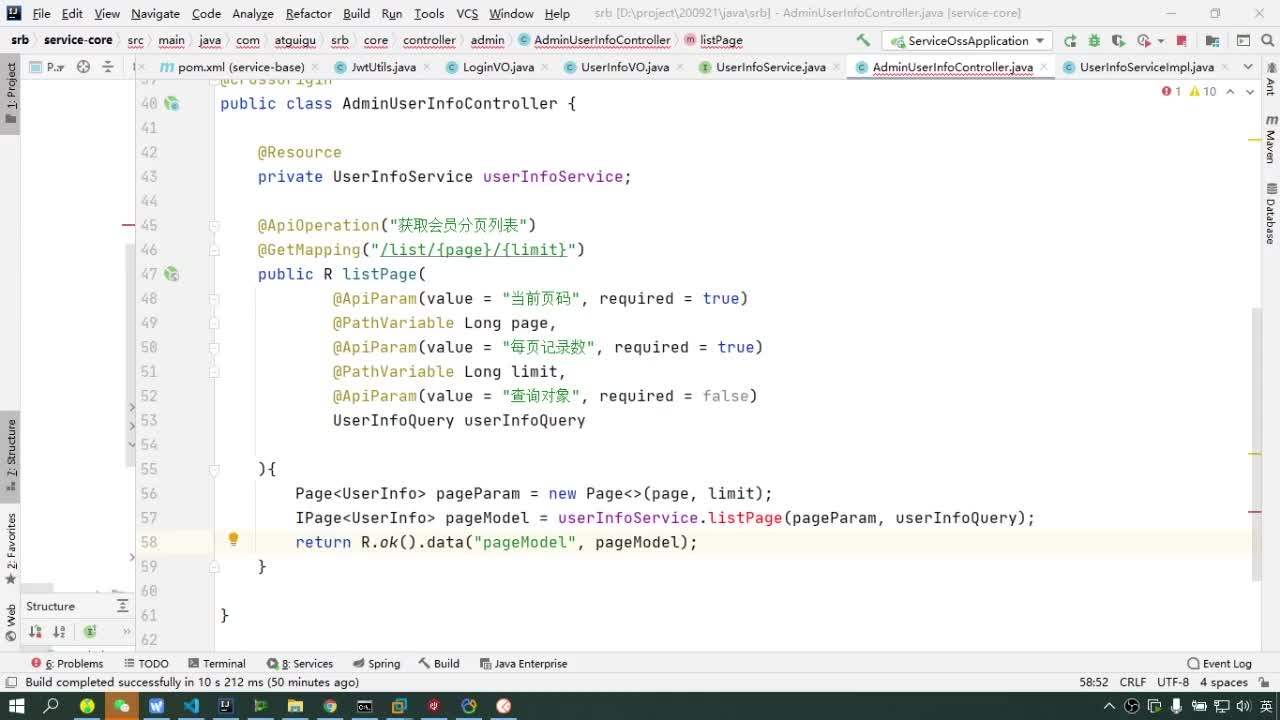Viewport: 1280px width, 720px height.
Task: Stop the running application with the red square
Action: pyautogui.click(x=1182, y=41)
